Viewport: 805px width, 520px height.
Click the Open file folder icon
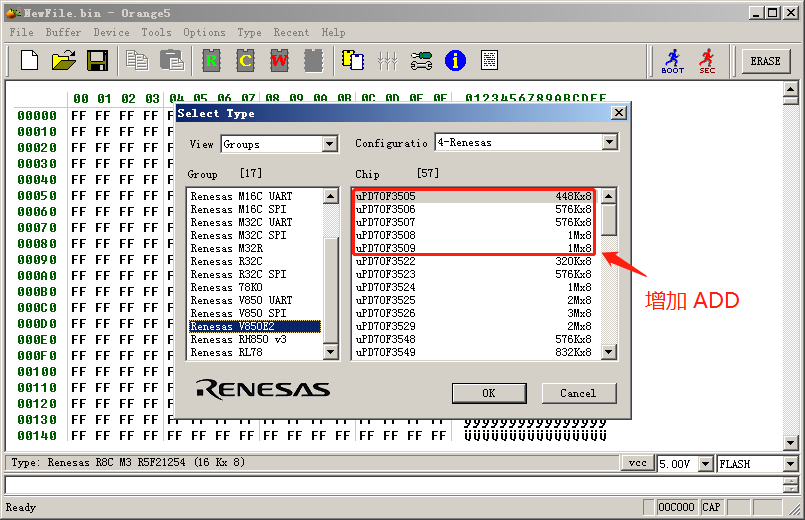tap(63, 61)
